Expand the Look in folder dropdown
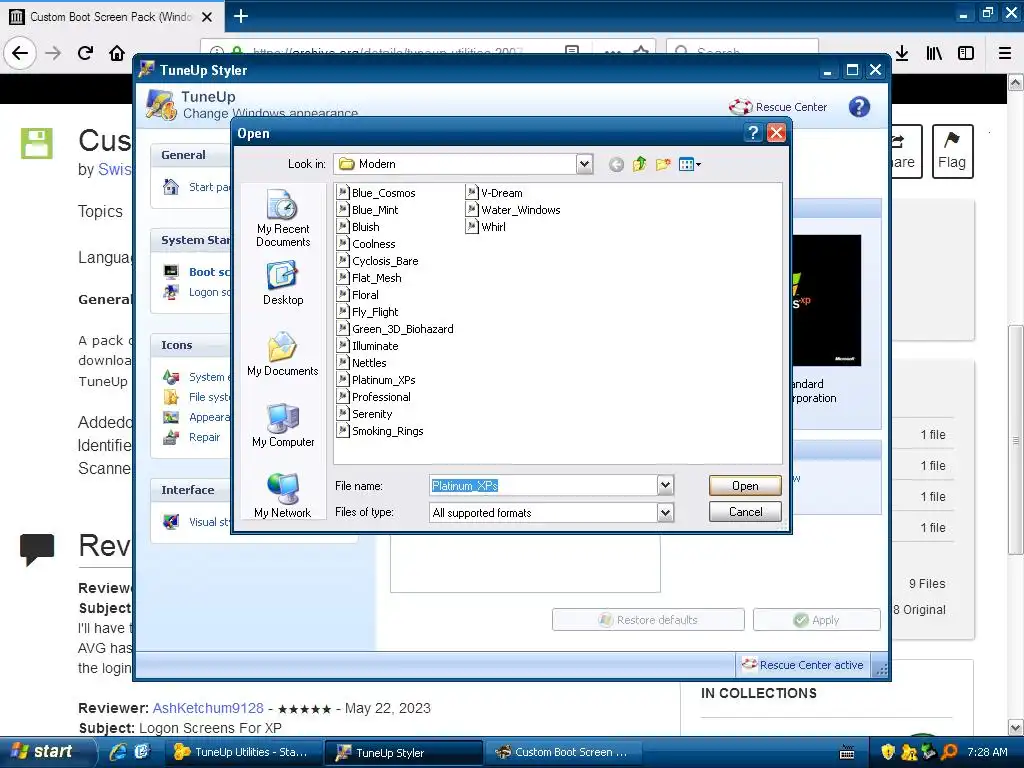Screen dimensions: 1024x768 [x=584, y=164]
